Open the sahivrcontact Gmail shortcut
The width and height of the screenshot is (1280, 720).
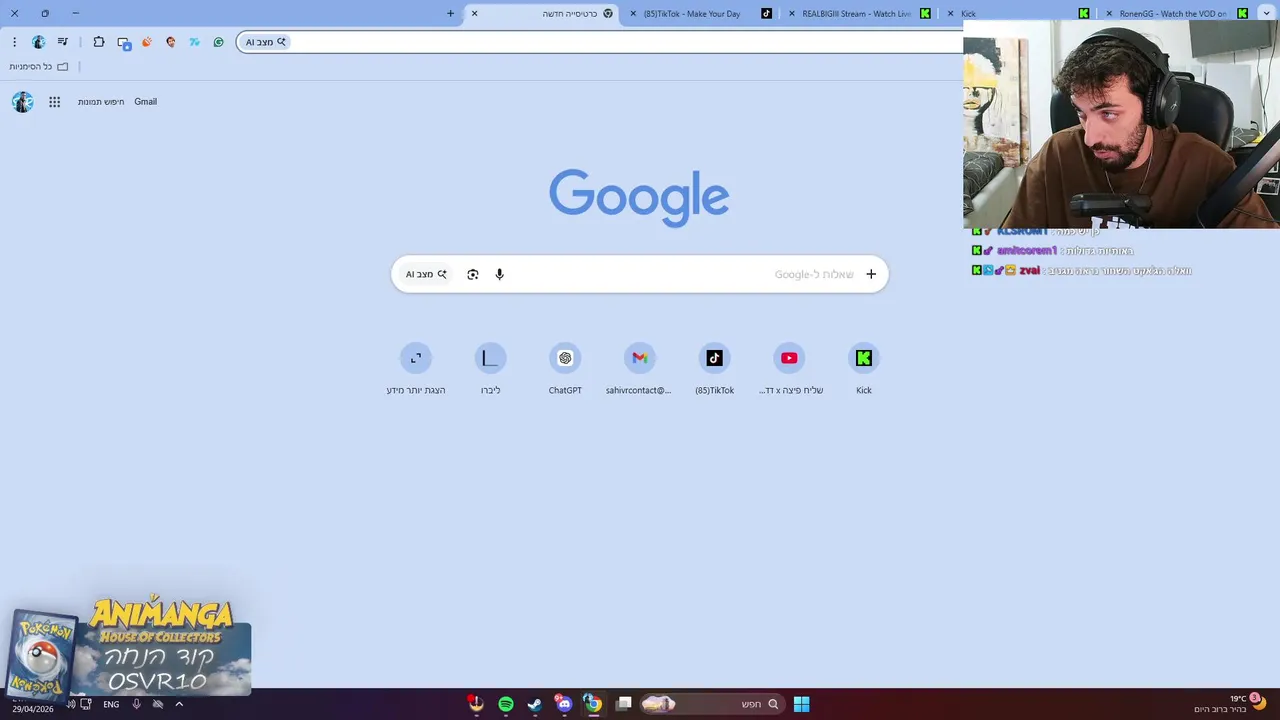[x=639, y=370]
